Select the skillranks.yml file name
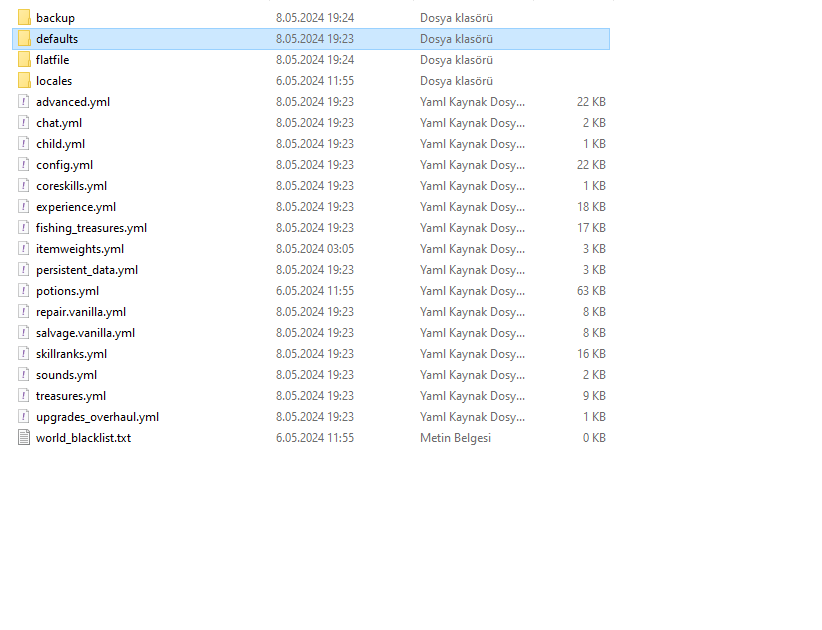The height and width of the screenshot is (630, 822). coord(71,354)
